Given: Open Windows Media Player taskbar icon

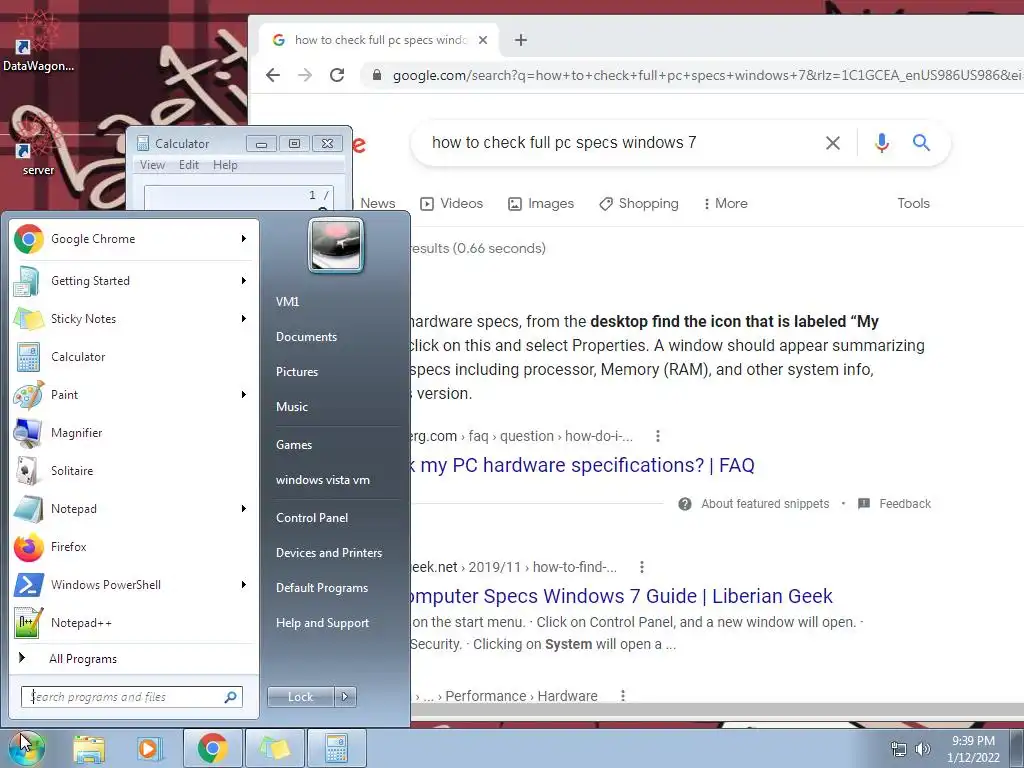Looking at the screenshot, I should tap(149, 748).
